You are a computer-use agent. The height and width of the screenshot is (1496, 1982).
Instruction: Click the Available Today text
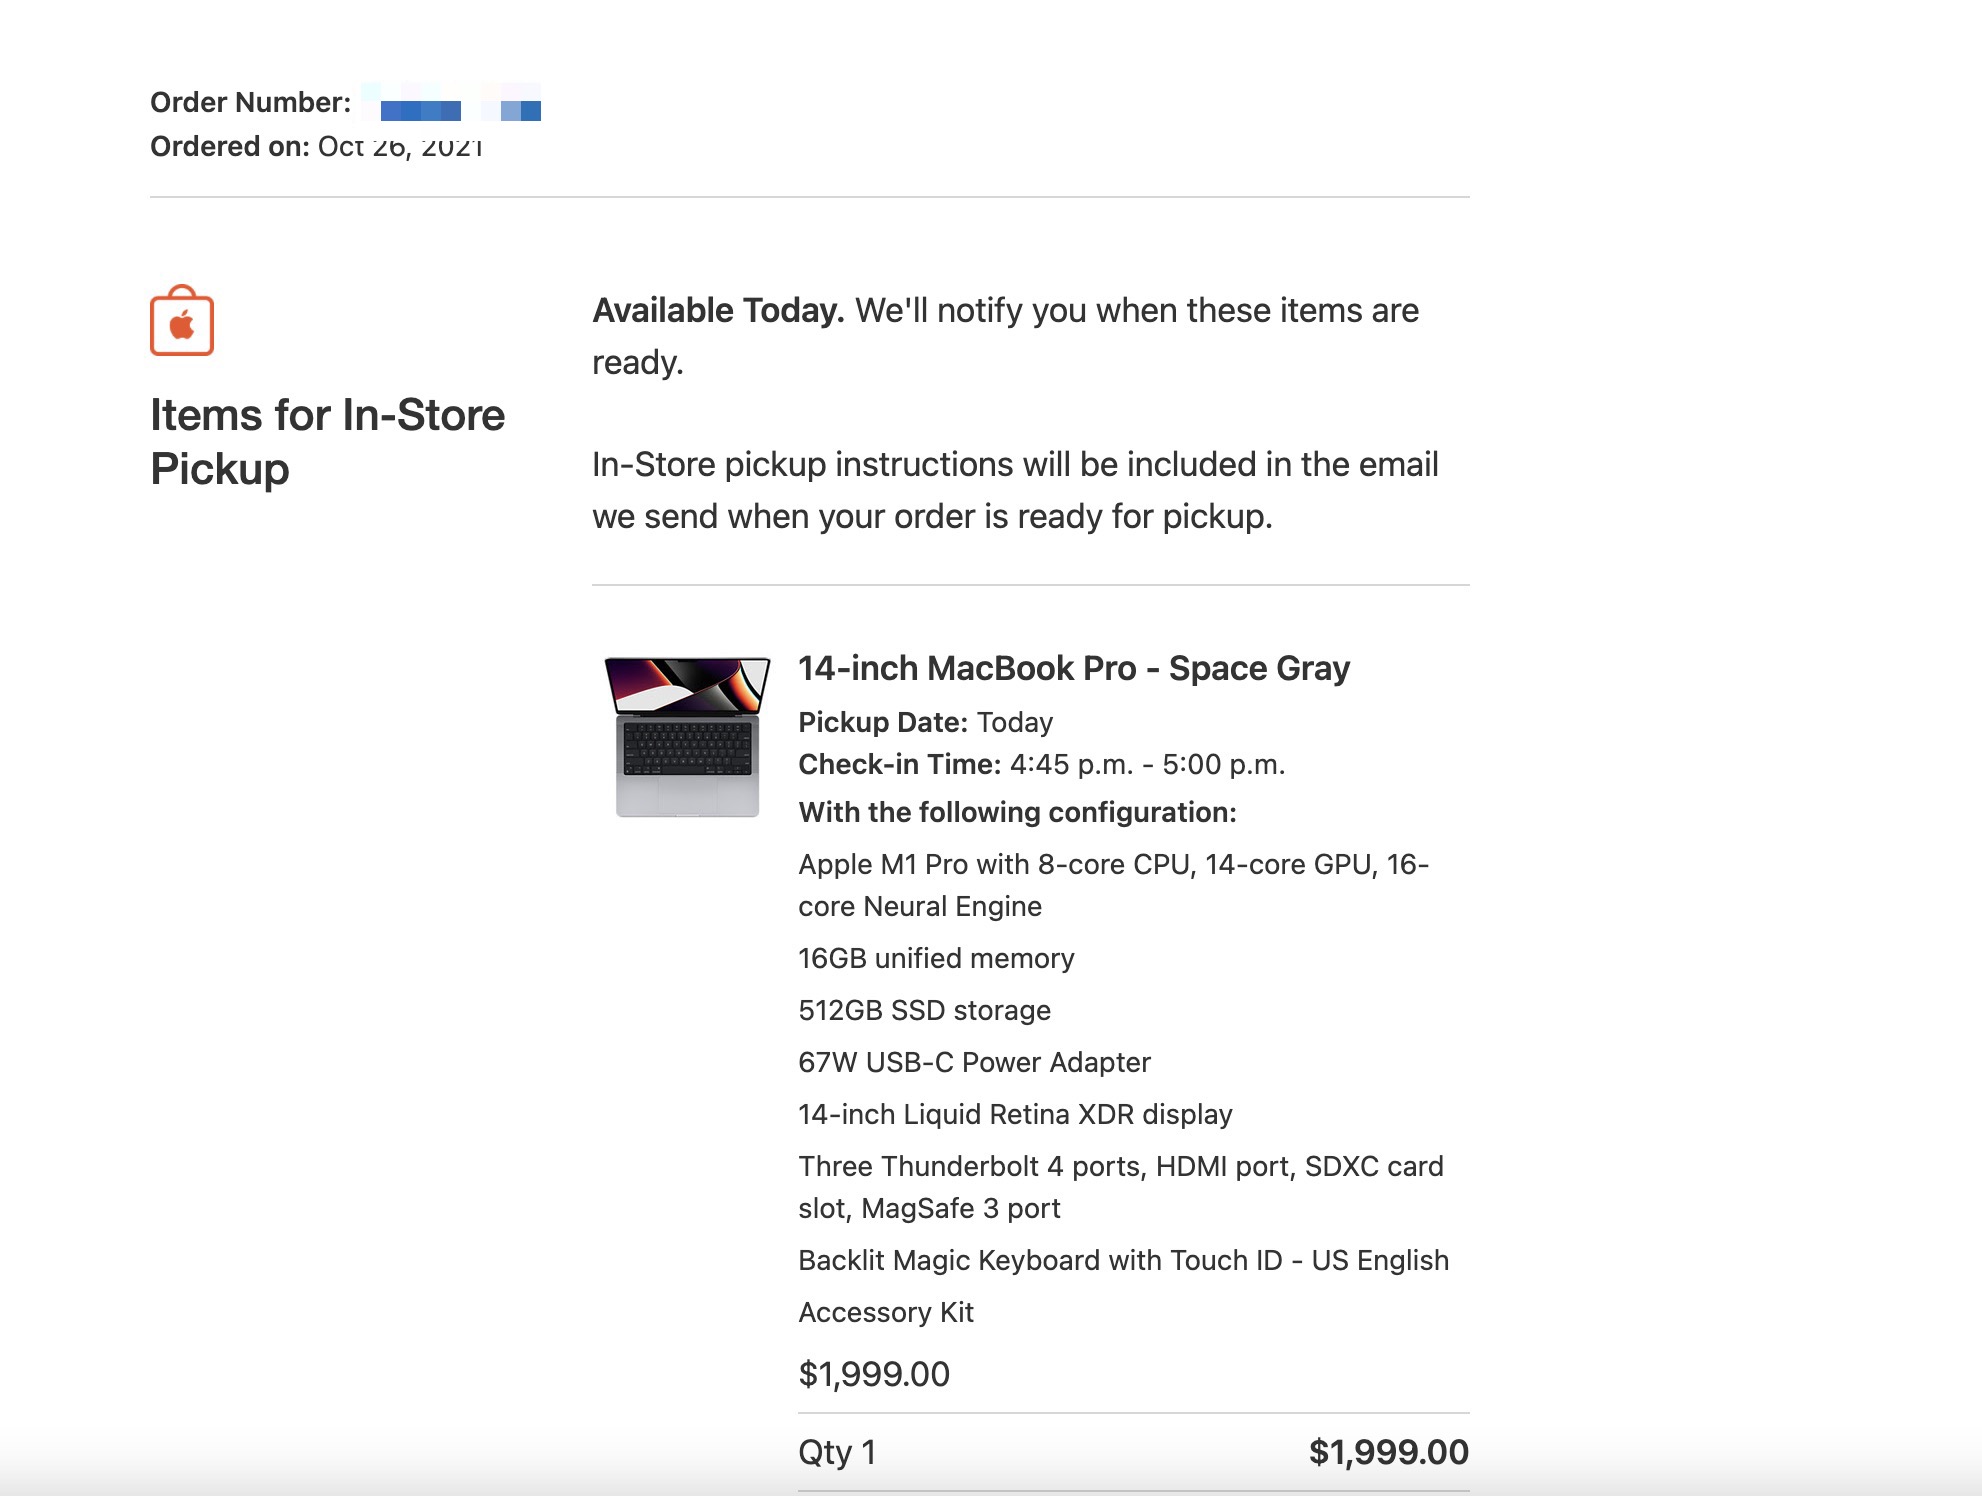pyautogui.click(x=718, y=311)
